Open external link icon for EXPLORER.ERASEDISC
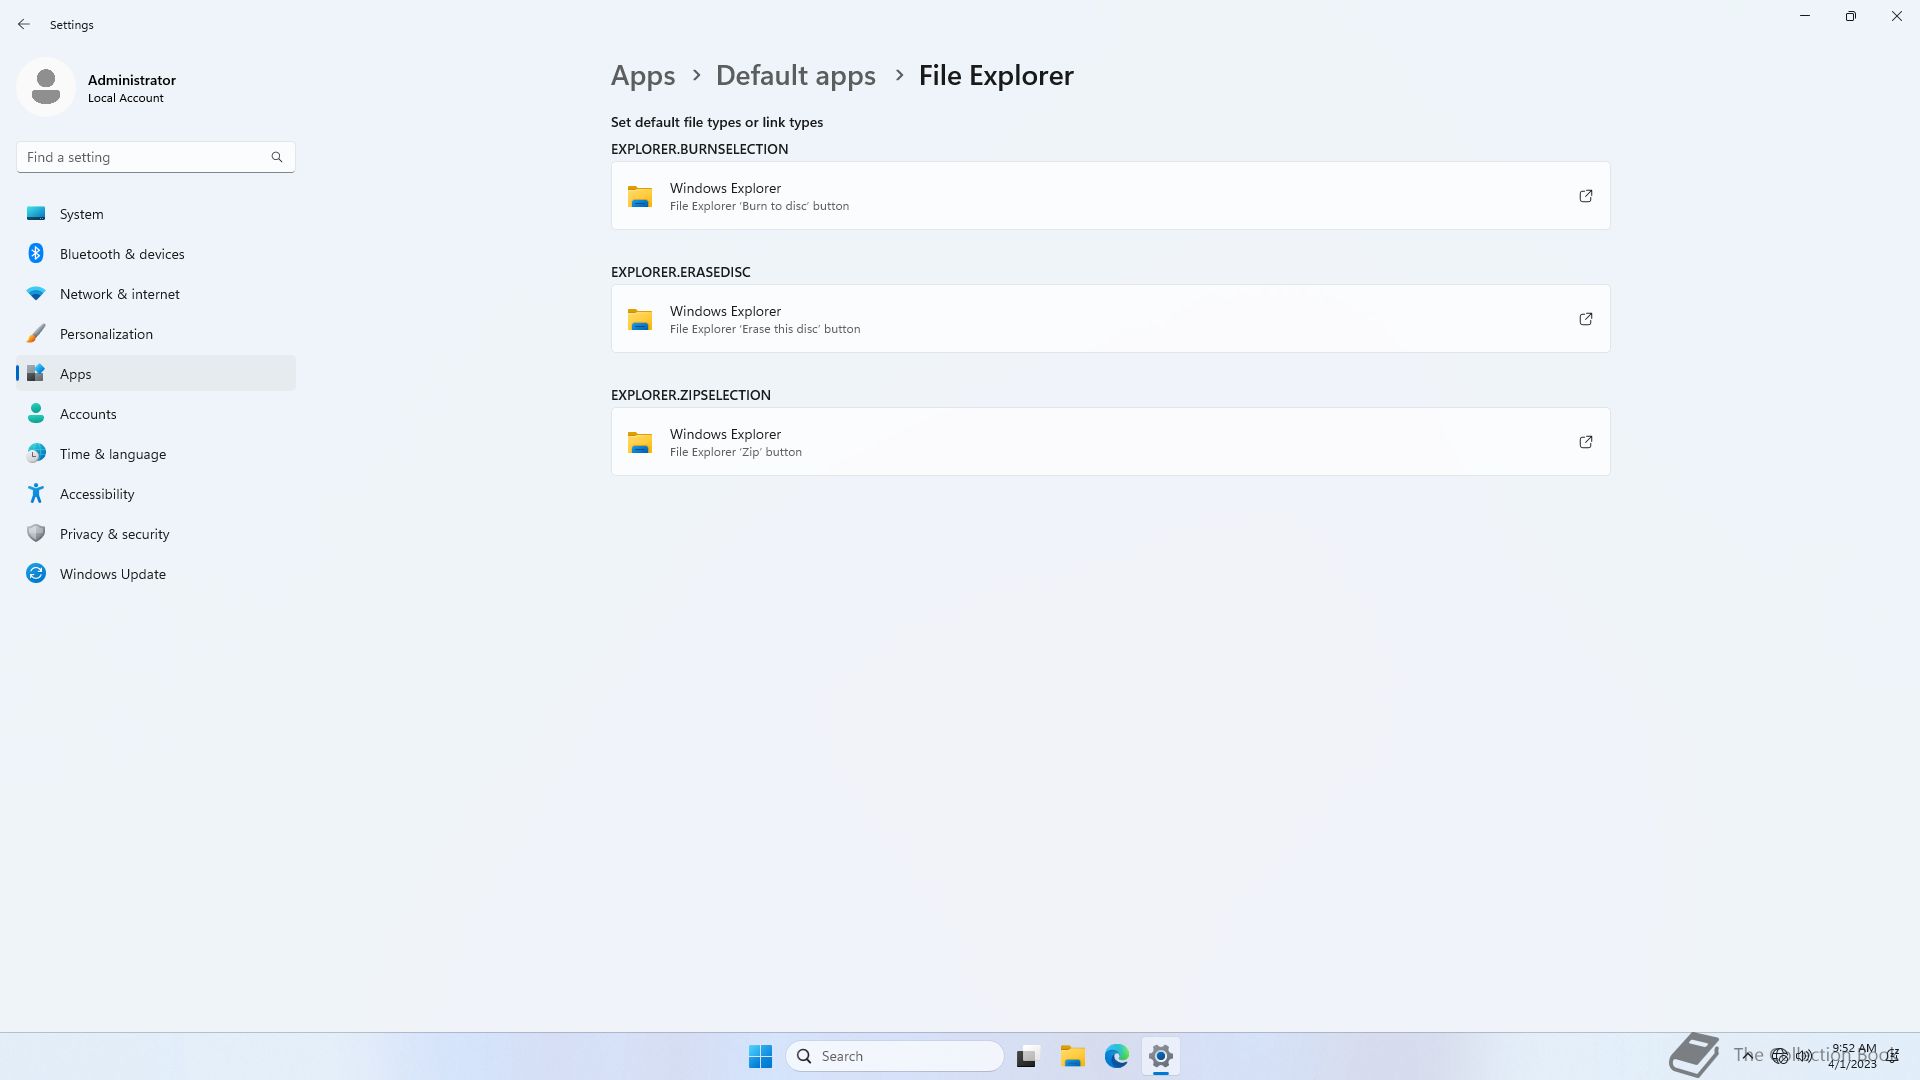Image resolution: width=1920 pixels, height=1080 pixels. (1586, 319)
